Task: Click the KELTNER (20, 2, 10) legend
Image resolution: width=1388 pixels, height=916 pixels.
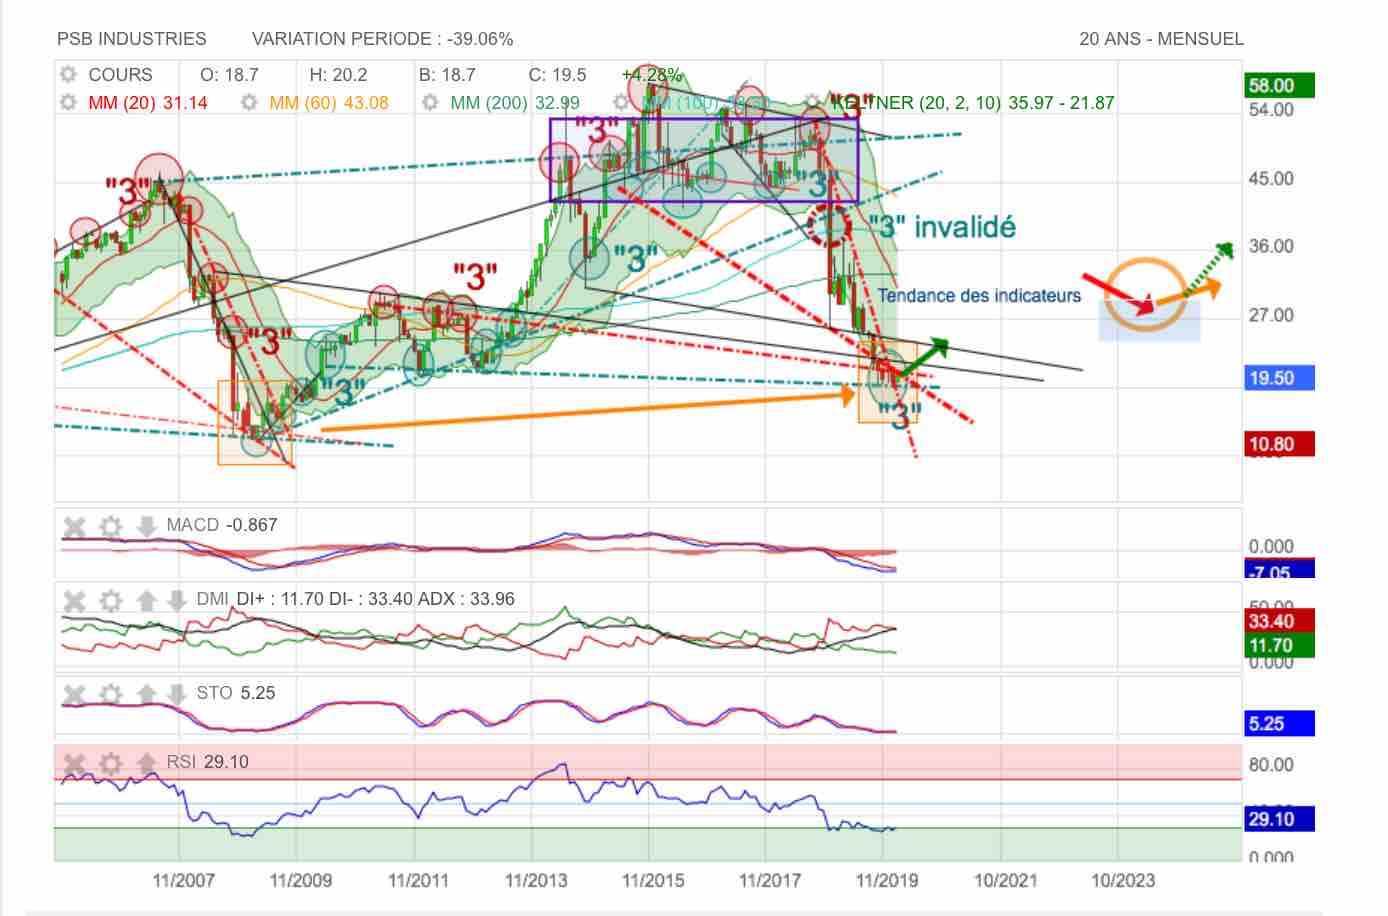Action: [x=973, y=102]
